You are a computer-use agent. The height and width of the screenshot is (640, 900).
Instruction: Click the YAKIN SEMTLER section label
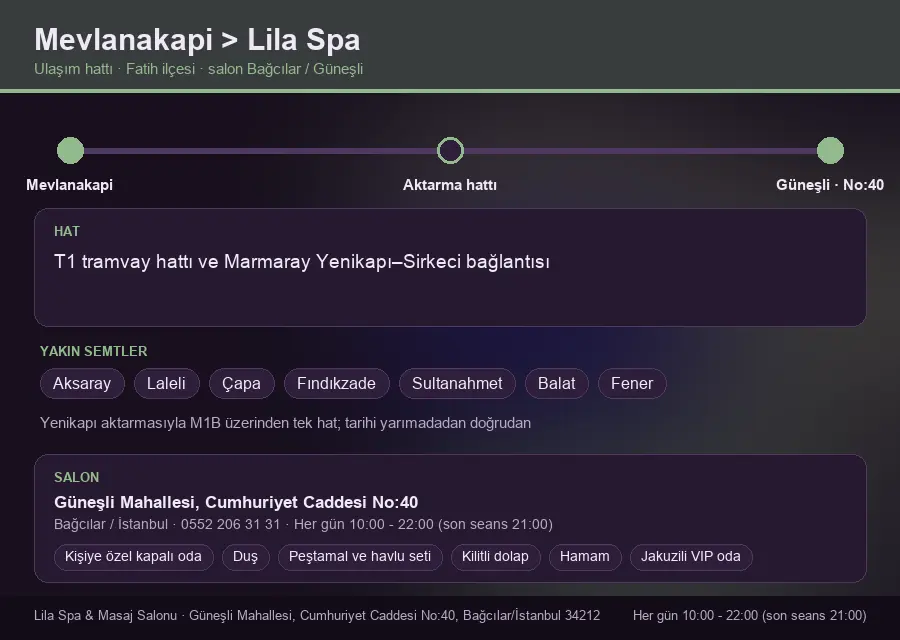[94, 351]
